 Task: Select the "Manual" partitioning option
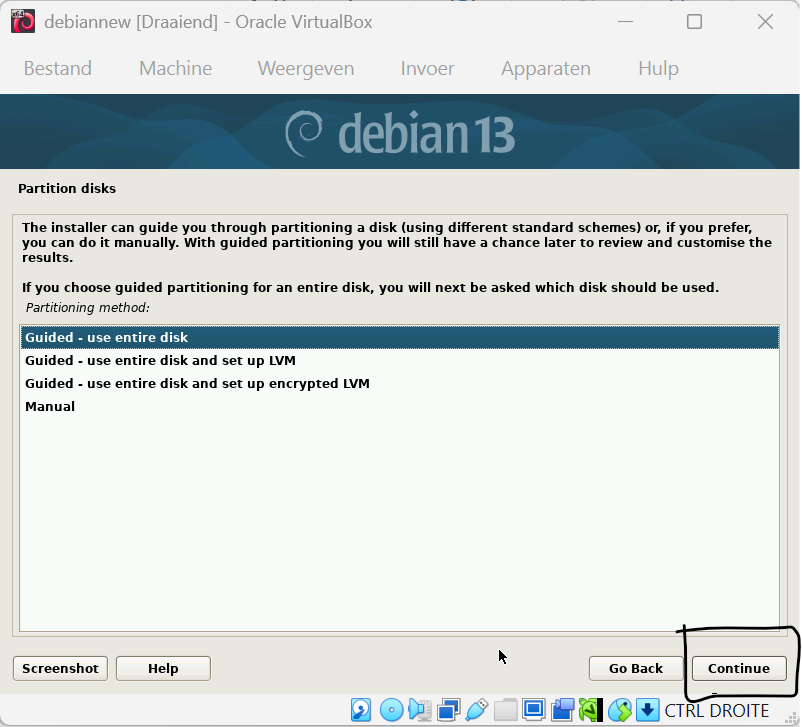[400, 406]
